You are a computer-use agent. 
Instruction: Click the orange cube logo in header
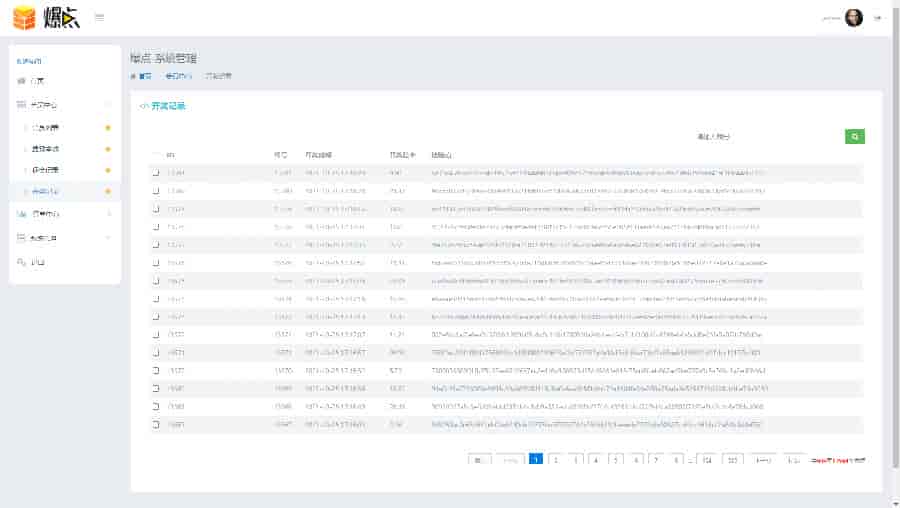pyautogui.click(x=24, y=18)
